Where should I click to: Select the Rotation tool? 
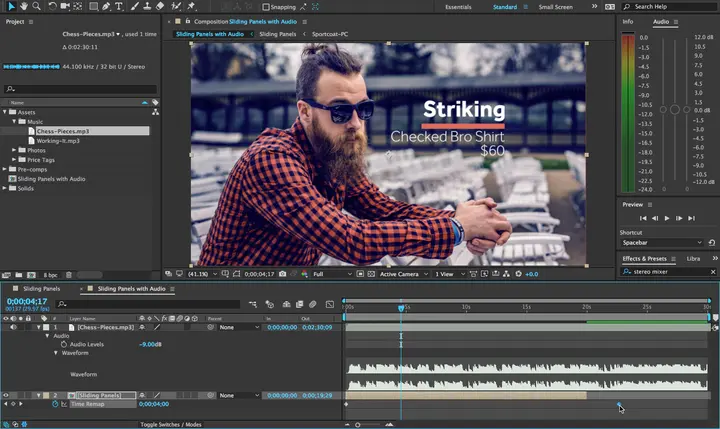pos(52,6)
